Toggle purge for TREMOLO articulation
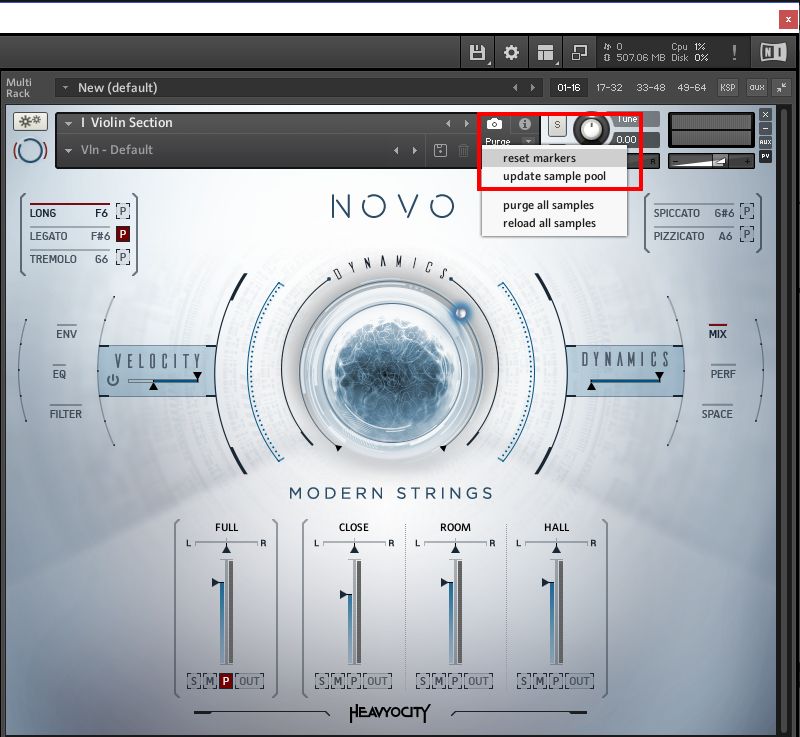The image size is (800, 737). (x=122, y=257)
